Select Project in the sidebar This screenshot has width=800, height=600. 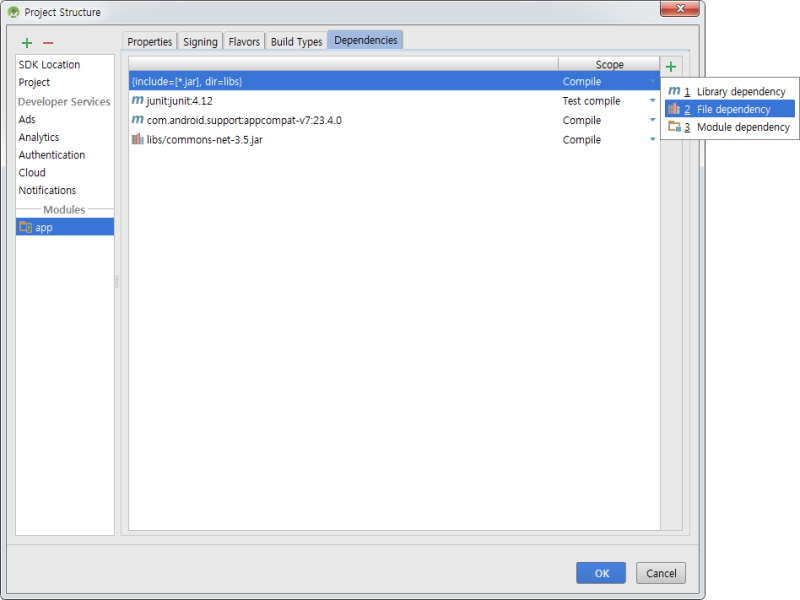[x=34, y=82]
